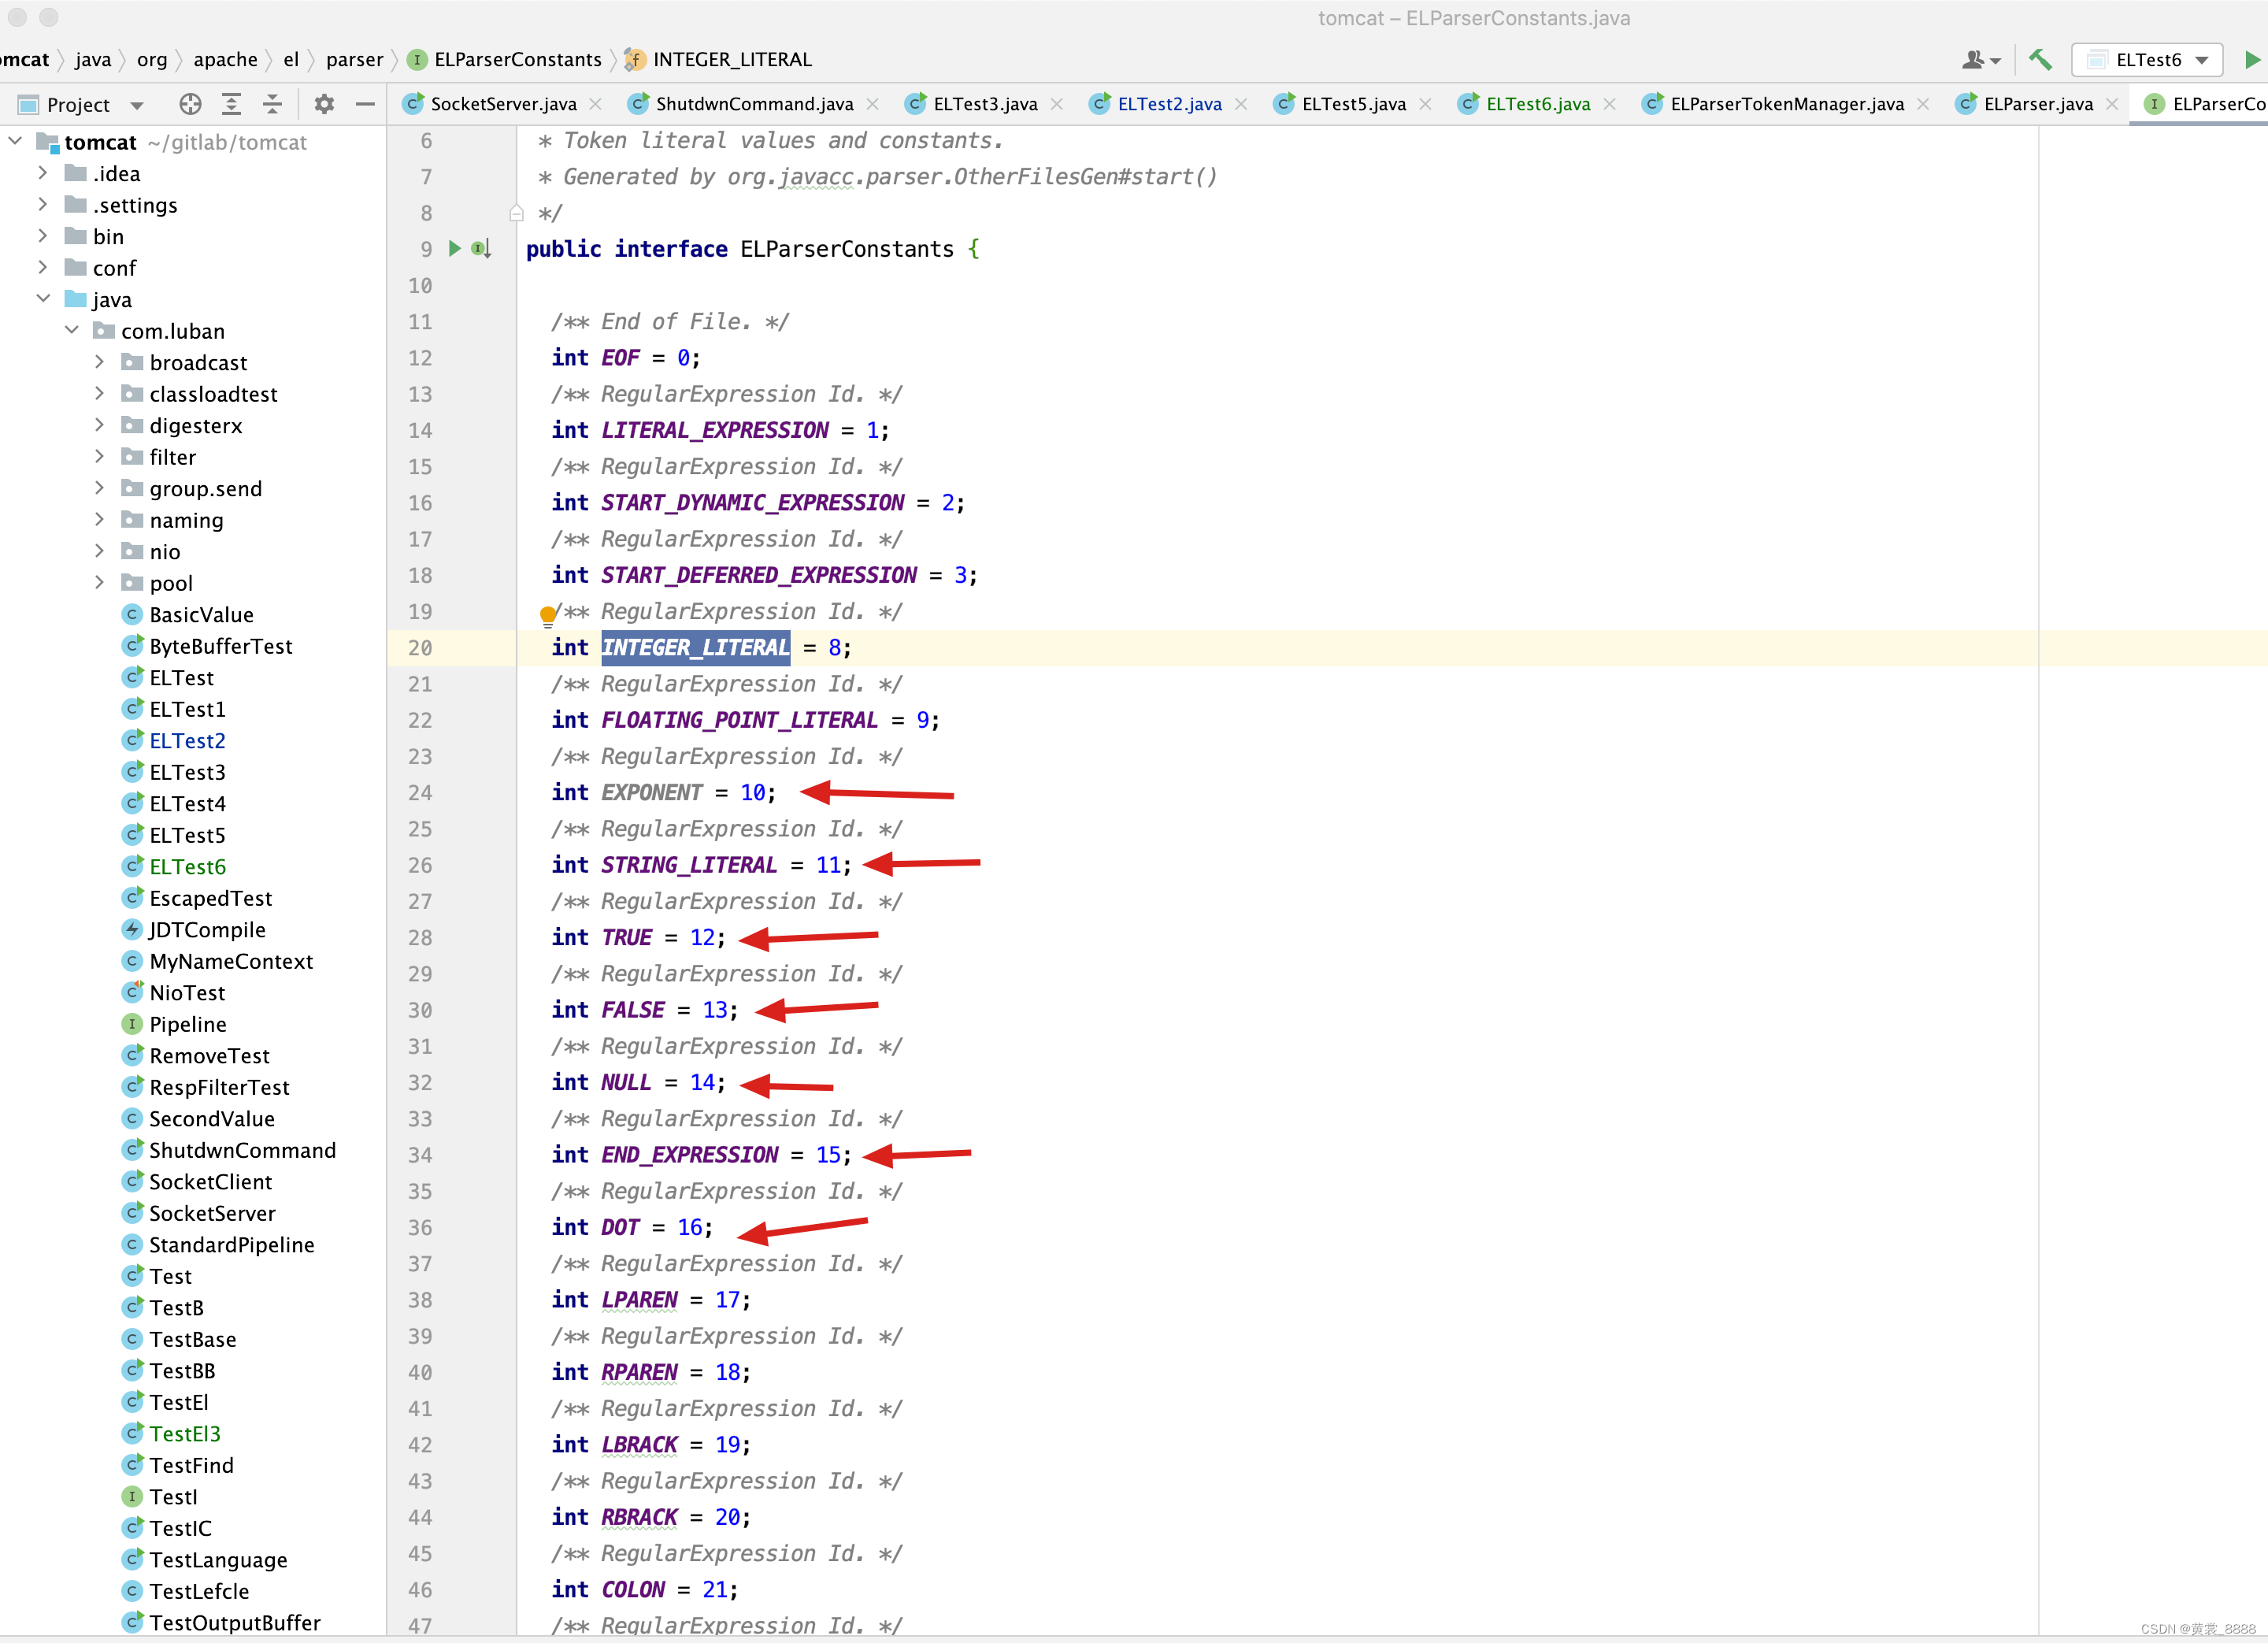Image resolution: width=2268 pixels, height=1643 pixels.
Task: Click the yellow intention lightbulb on line 19
Action: point(547,615)
